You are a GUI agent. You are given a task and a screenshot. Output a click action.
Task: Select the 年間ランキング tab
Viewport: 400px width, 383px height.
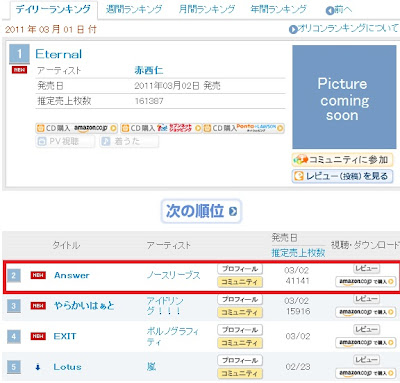click(279, 9)
